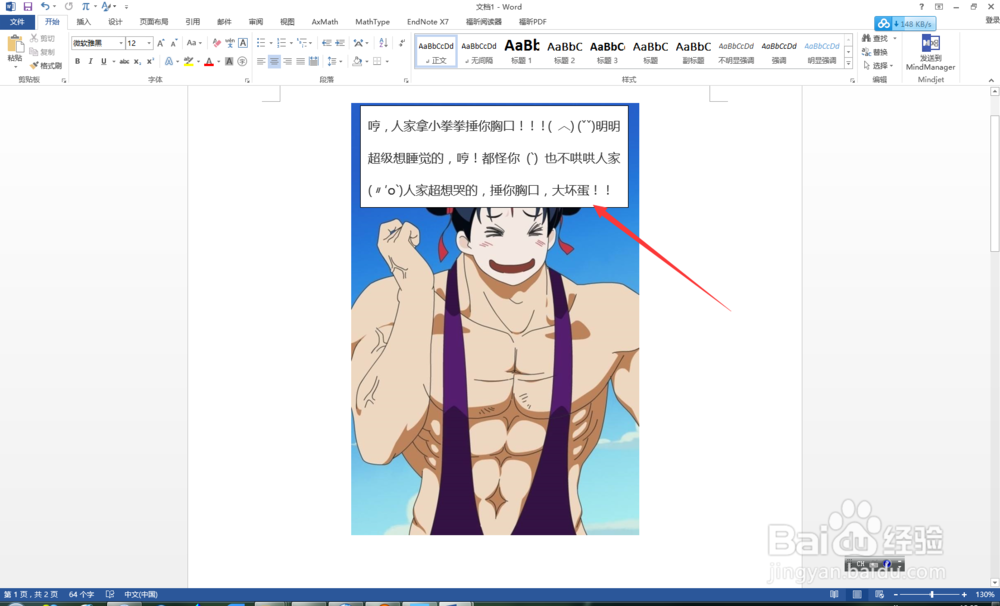The height and width of the screenshot is (606, 1000).
Task: Click the Paste clipboard icon
Action: [15, 45]
